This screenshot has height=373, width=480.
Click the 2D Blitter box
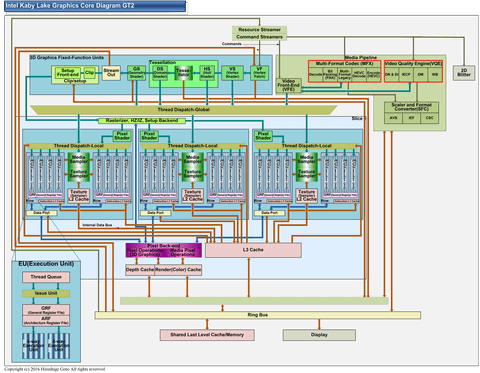coord(464,72)
